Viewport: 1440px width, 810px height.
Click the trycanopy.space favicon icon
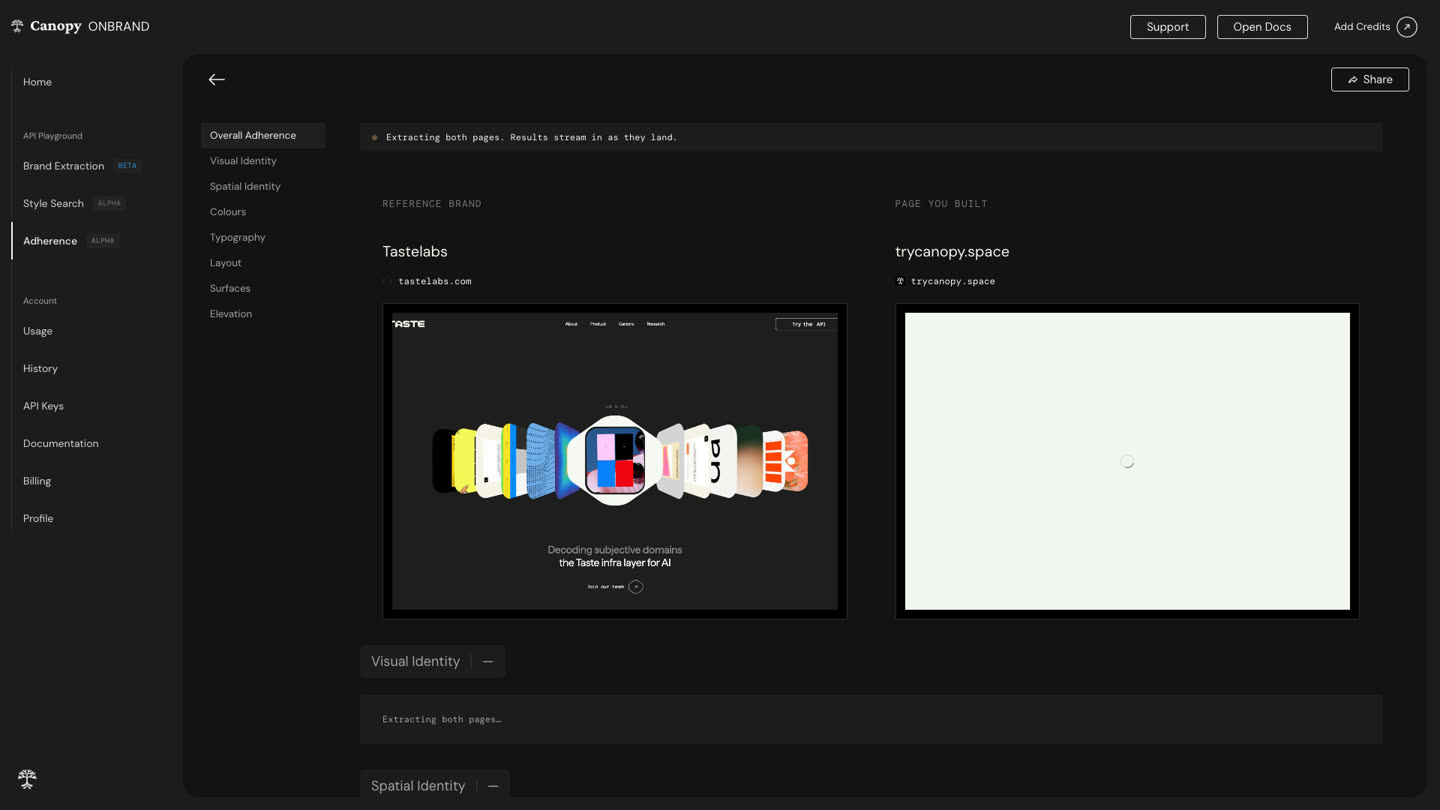tap(900, 281)
